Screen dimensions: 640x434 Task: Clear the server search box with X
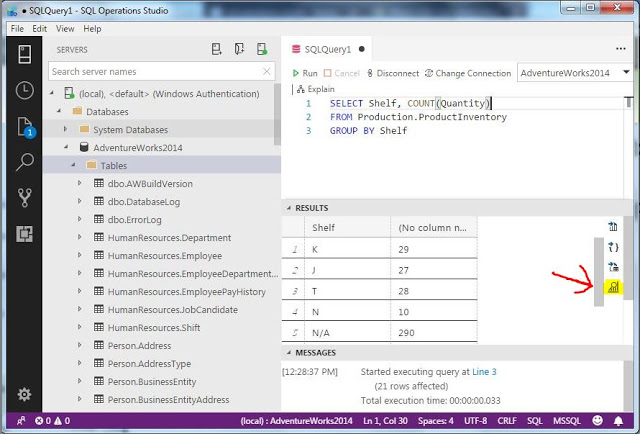pyautogui.click(x=267, y=71)
